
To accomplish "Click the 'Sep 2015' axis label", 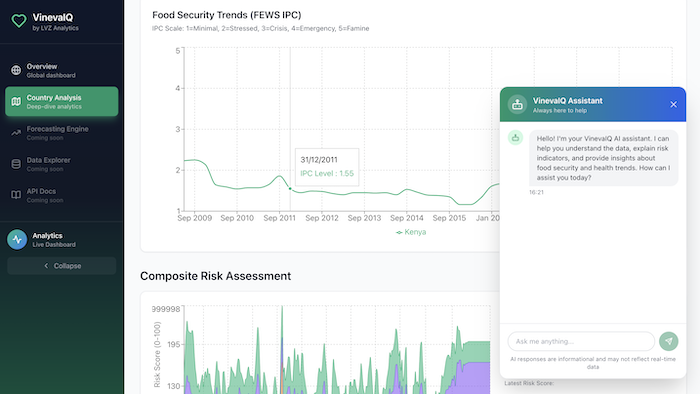I will 449,218.
